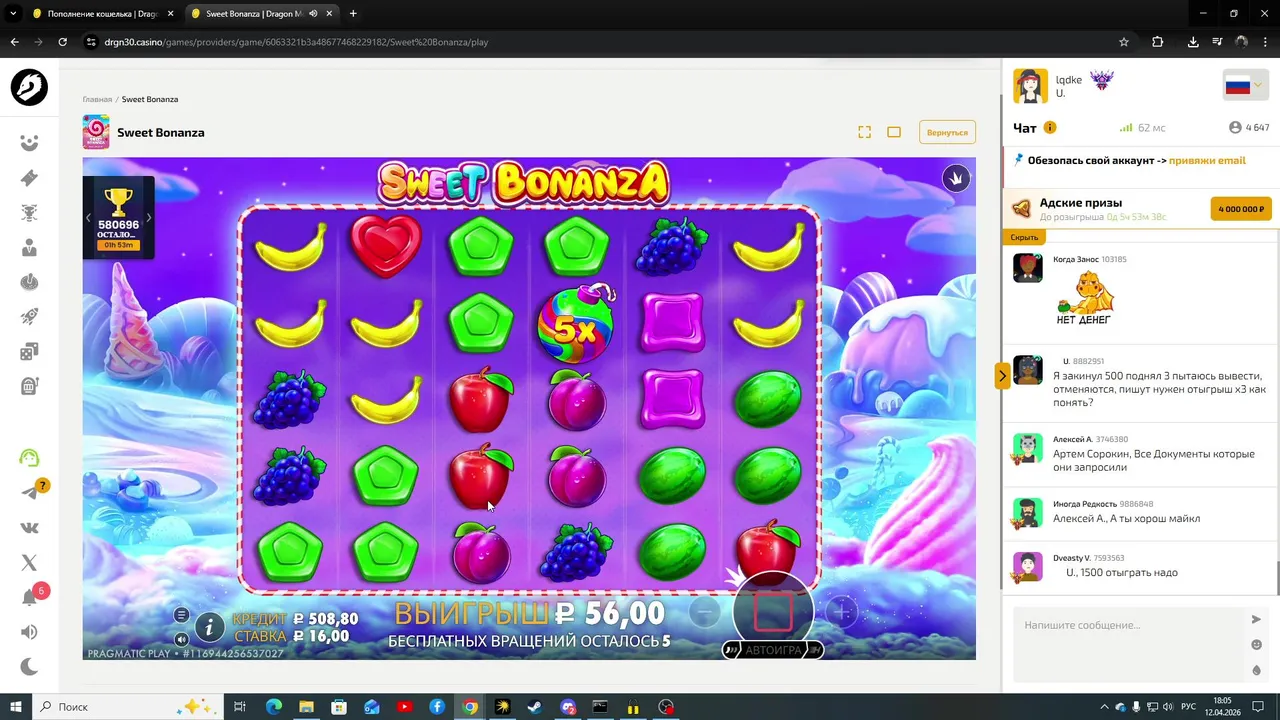Open chat info icon next to Чат
Viewport: 1280px width, 720px height.
click(x=1050, y=128)
